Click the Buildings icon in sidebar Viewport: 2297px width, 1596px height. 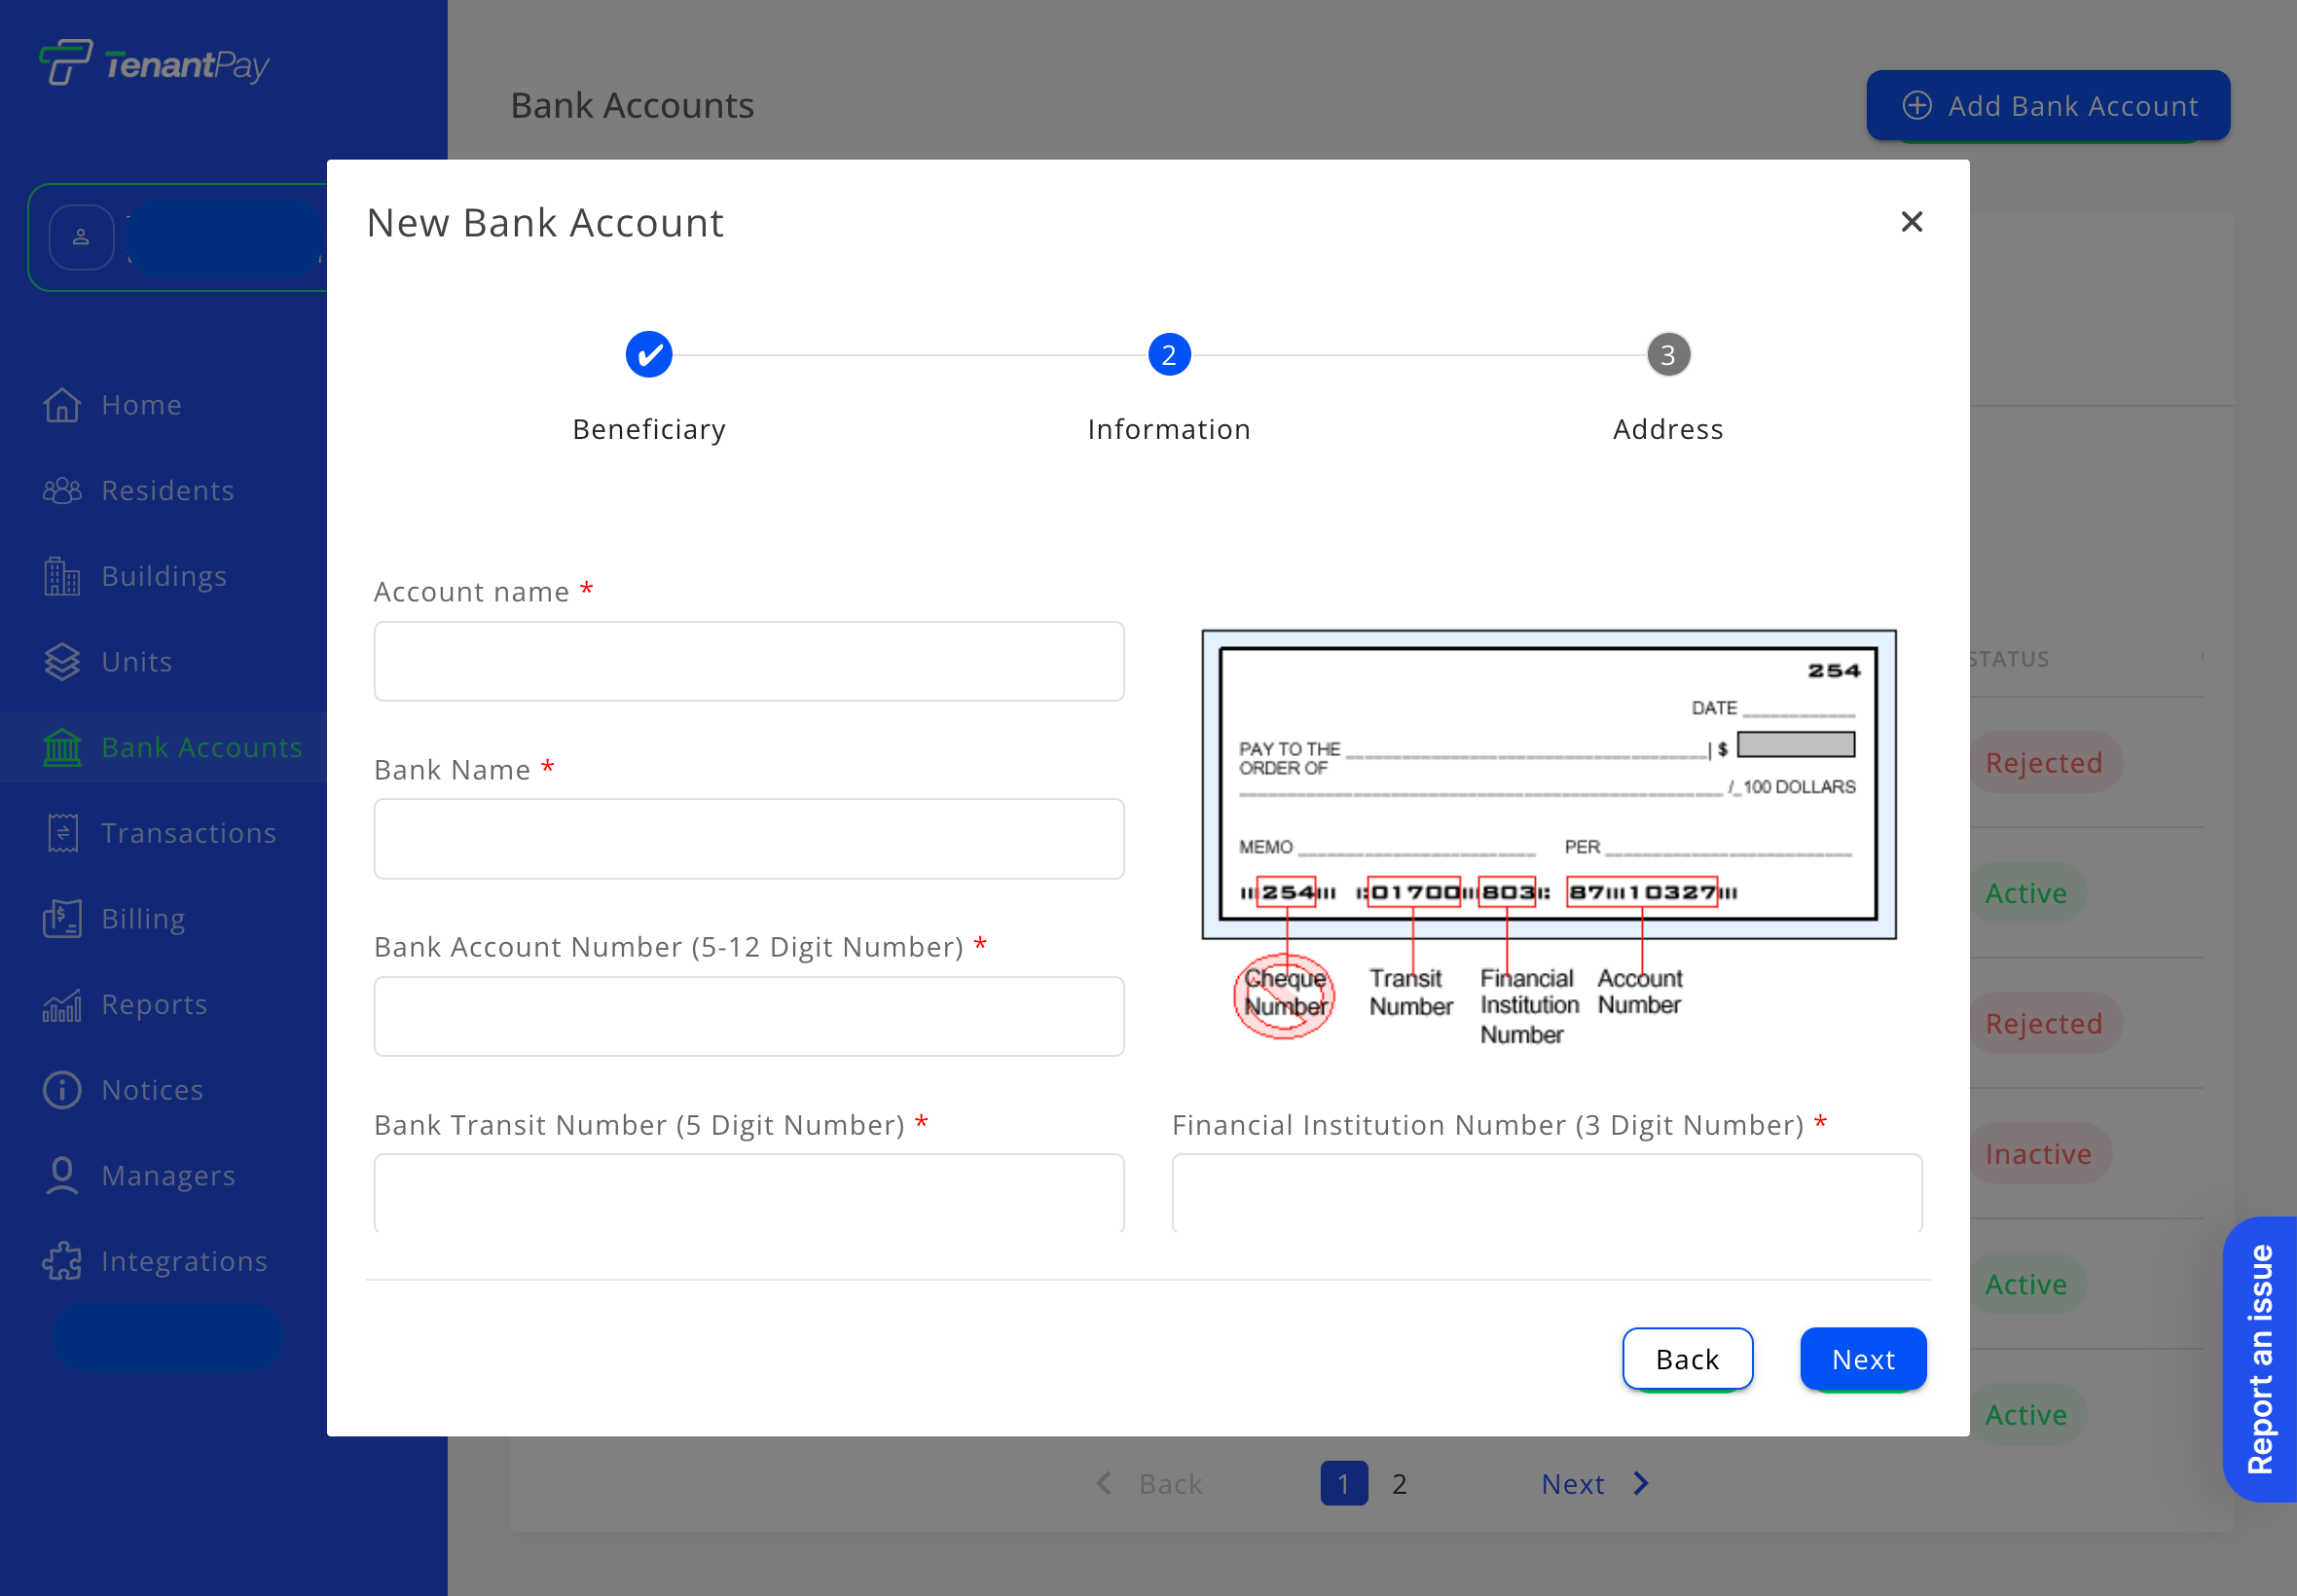tap(62, 576)
